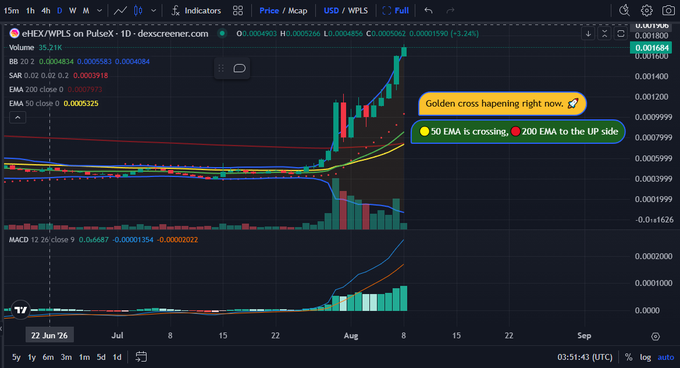Select the W weekly timeframe
This screenshot has width=680, height=368.
(x=72, y=10)
